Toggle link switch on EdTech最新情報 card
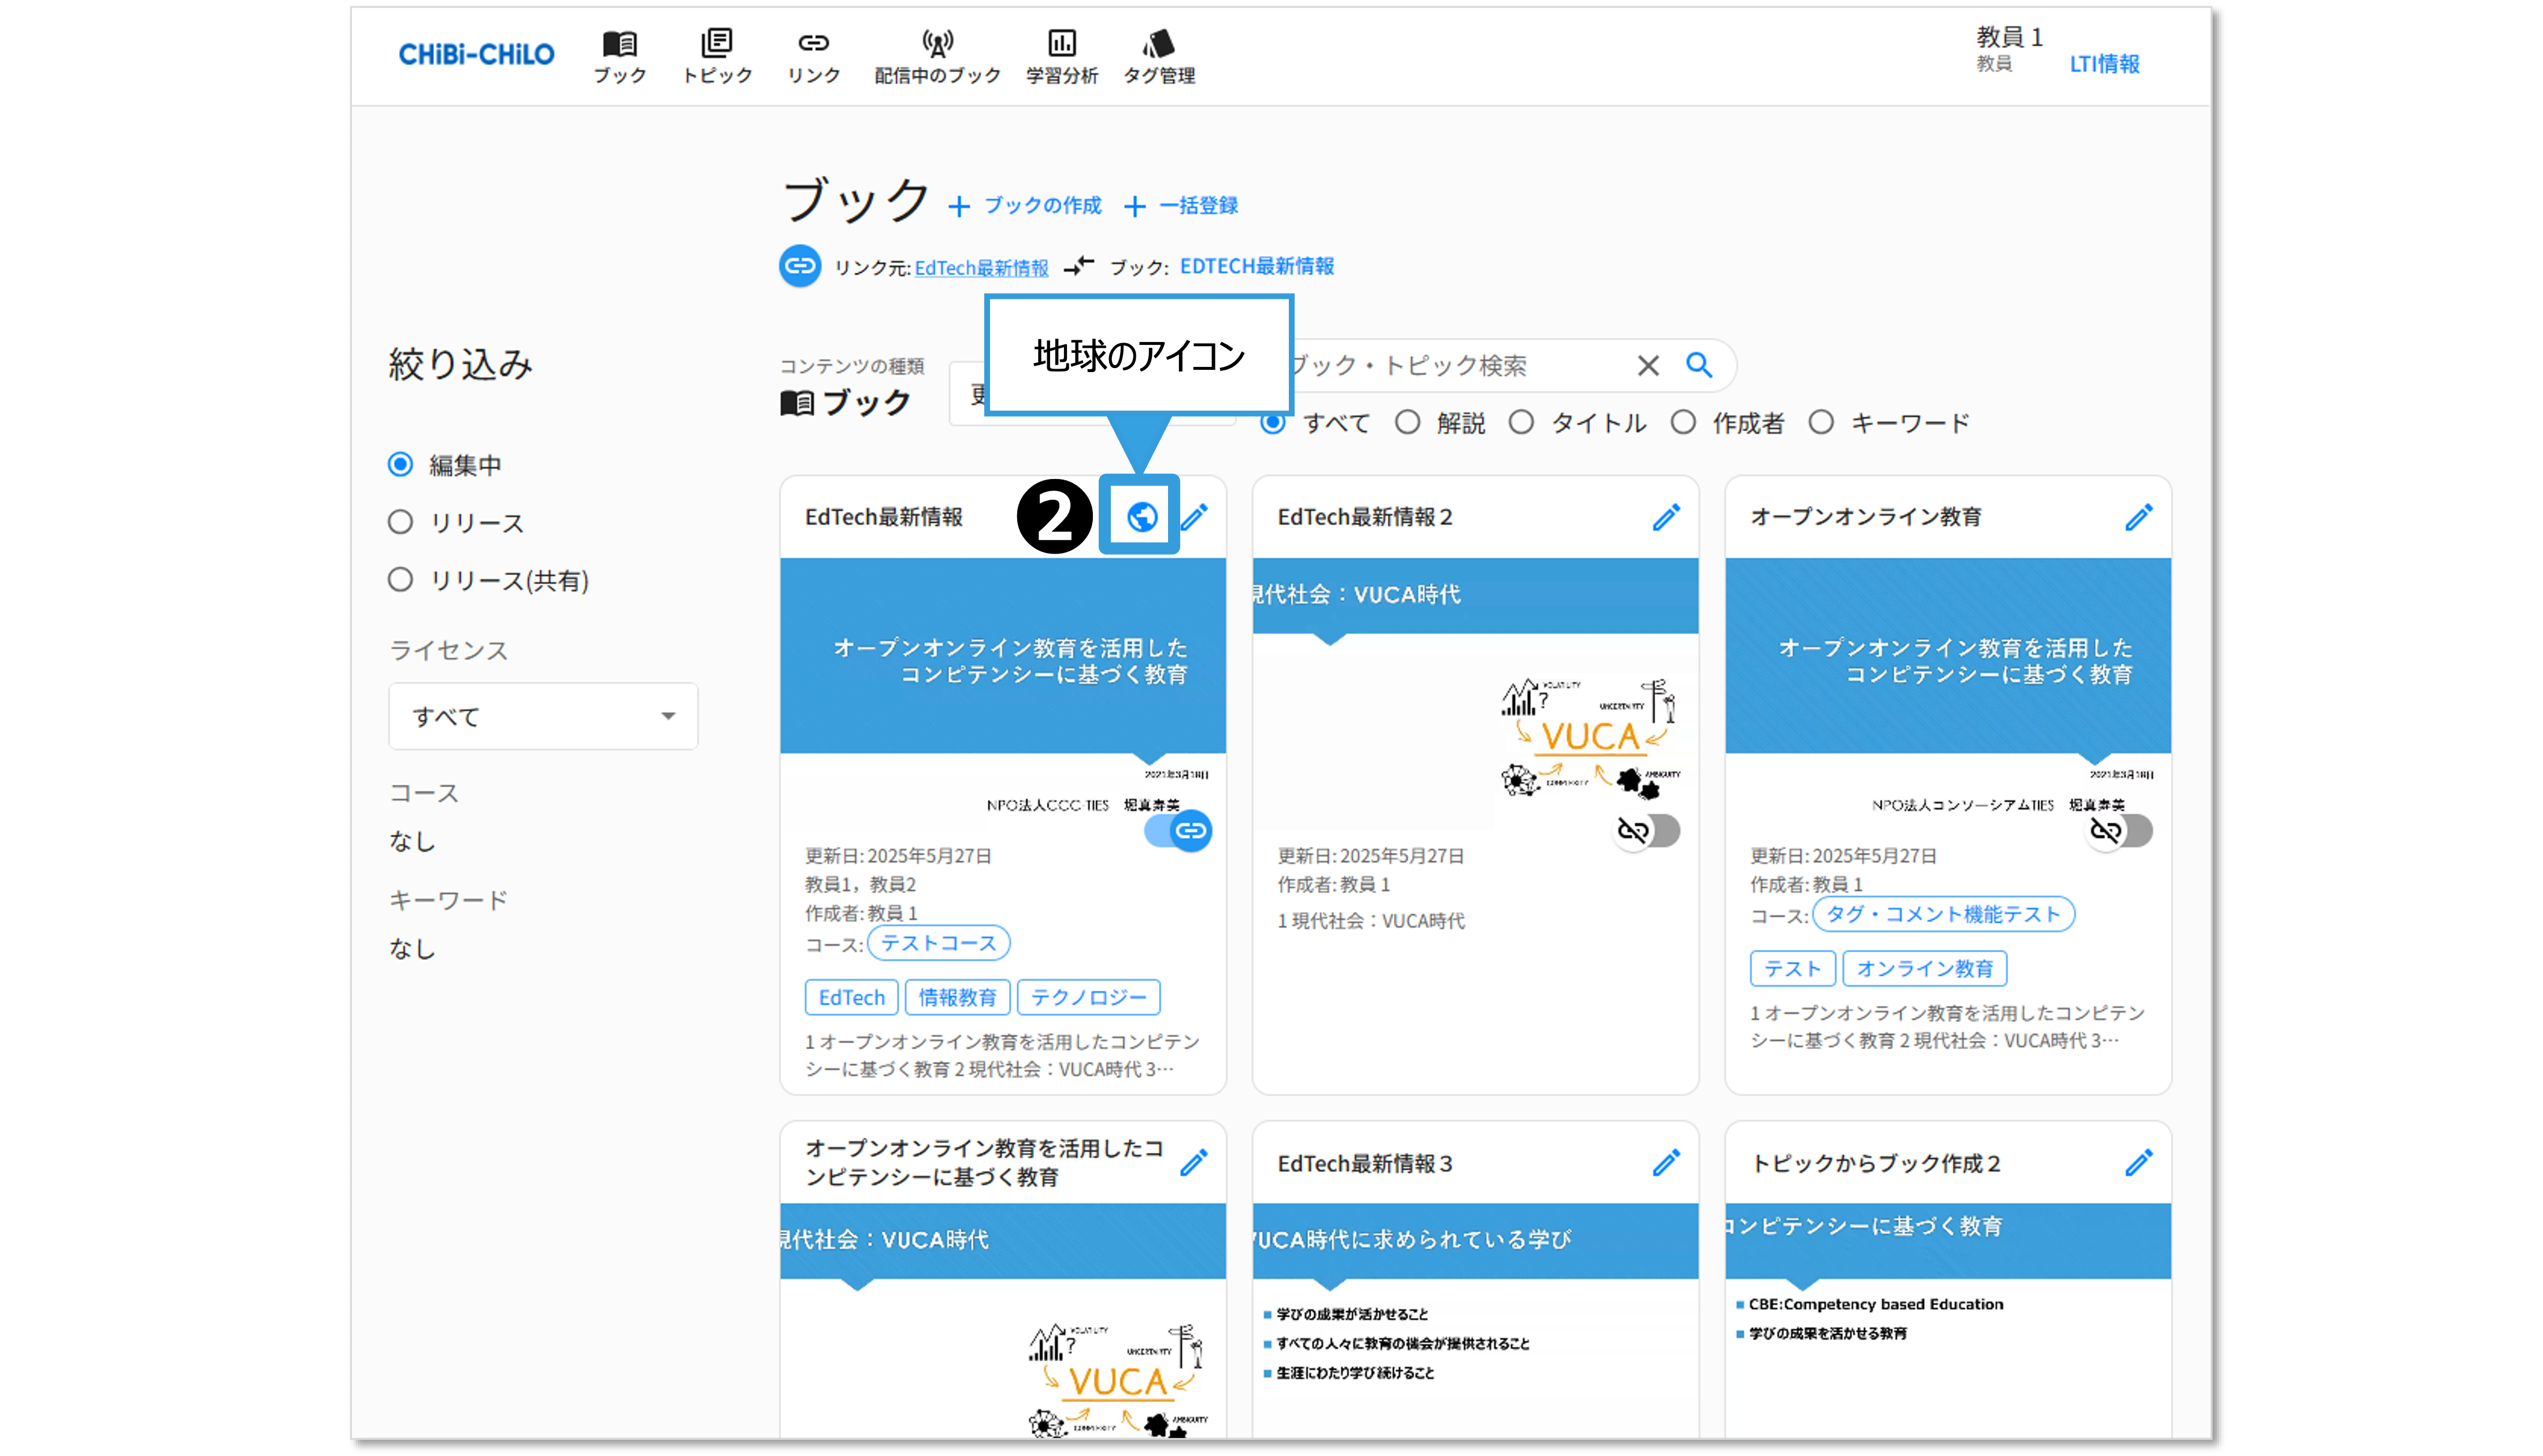The height and width of the screenshot is (1456, 2543). 1179,830
